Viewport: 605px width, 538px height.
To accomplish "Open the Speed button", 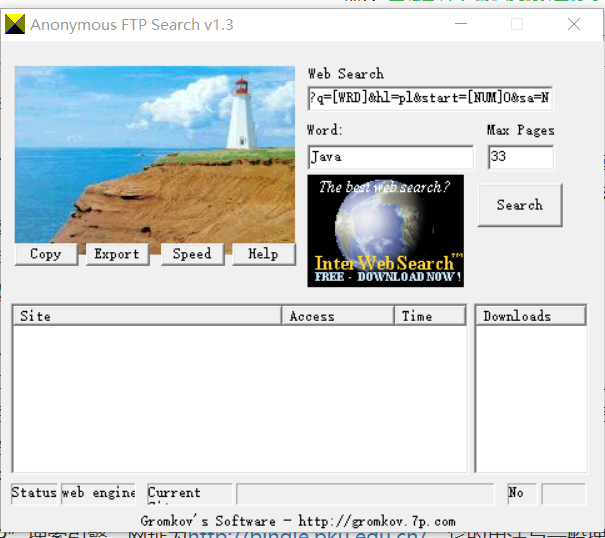I will tap(192, 254).
